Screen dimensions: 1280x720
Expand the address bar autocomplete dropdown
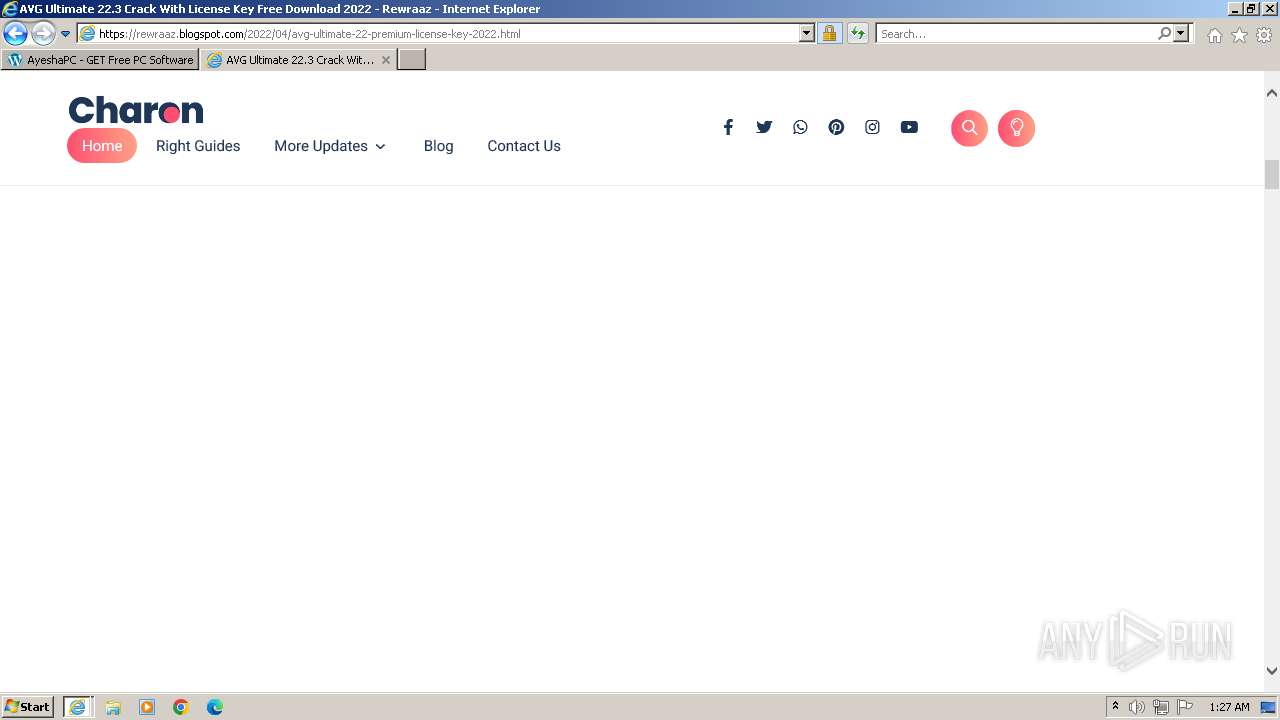[x=807, y=34]
